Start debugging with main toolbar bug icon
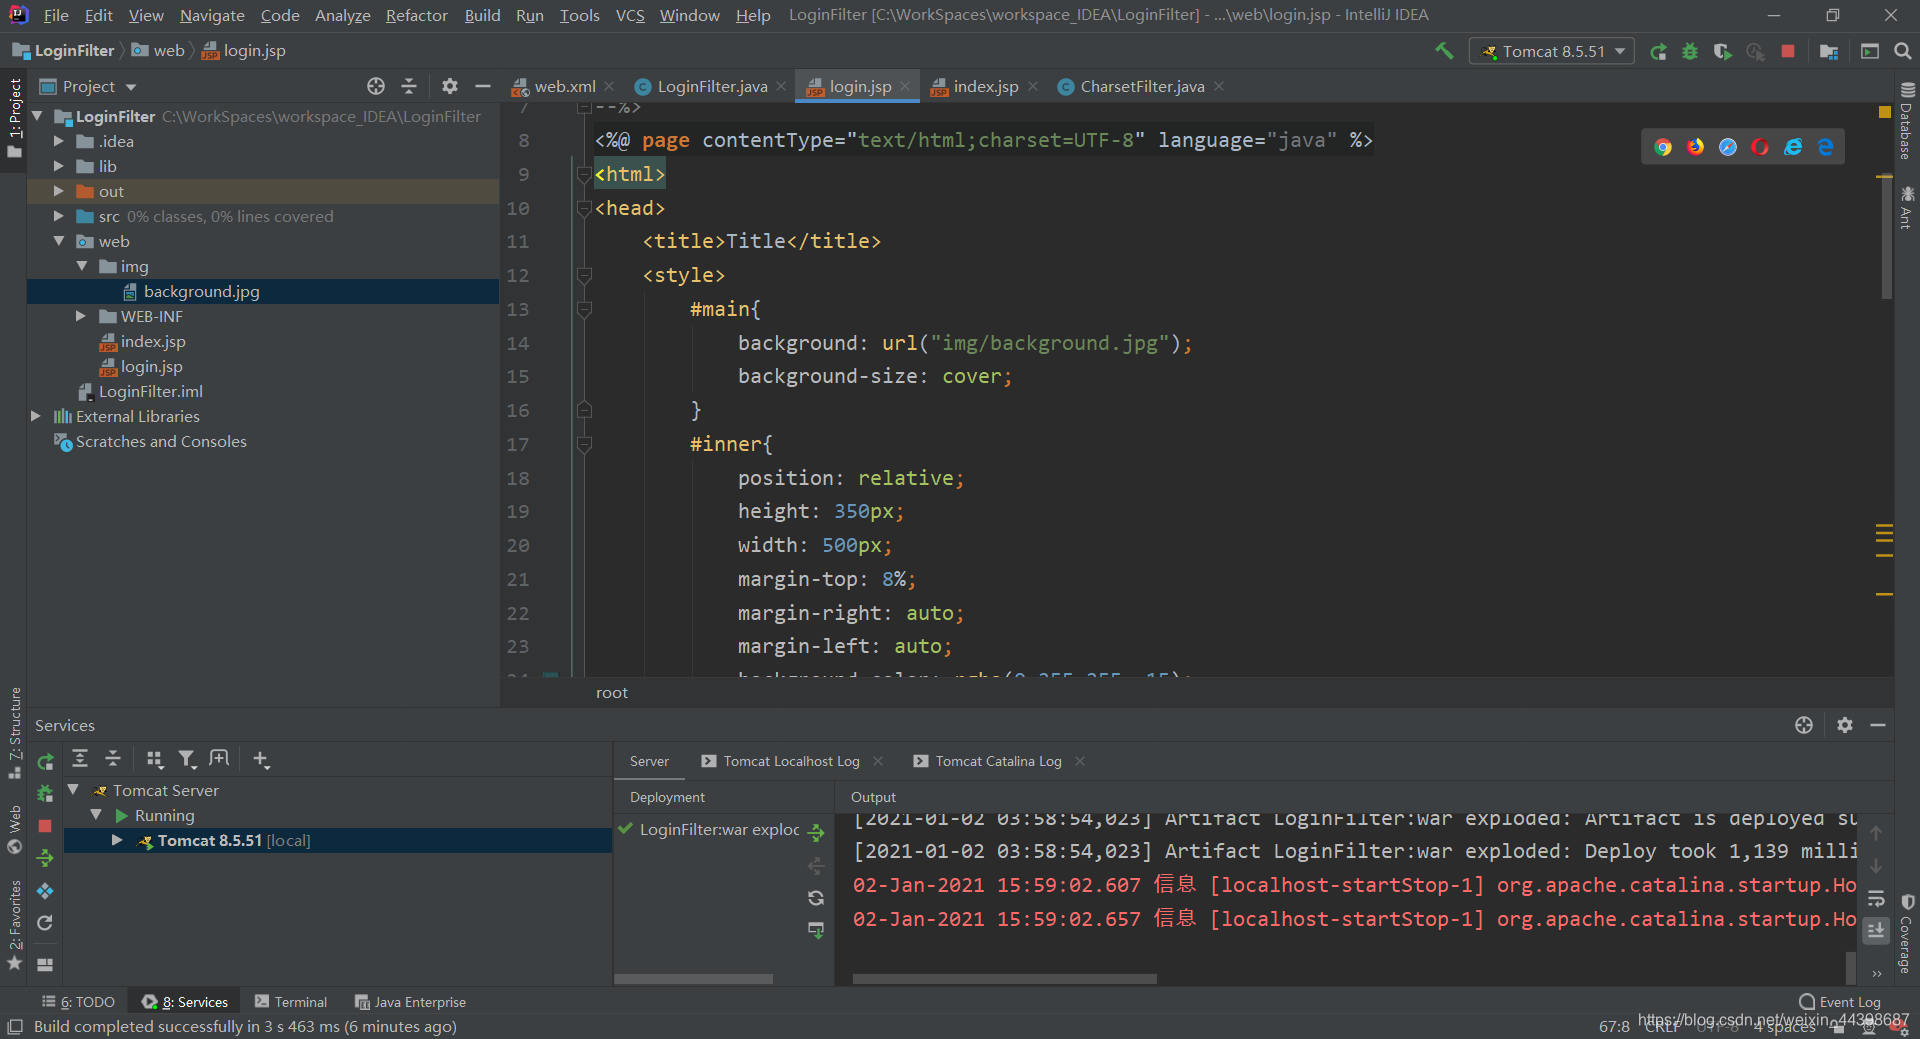 [1690, 51]
